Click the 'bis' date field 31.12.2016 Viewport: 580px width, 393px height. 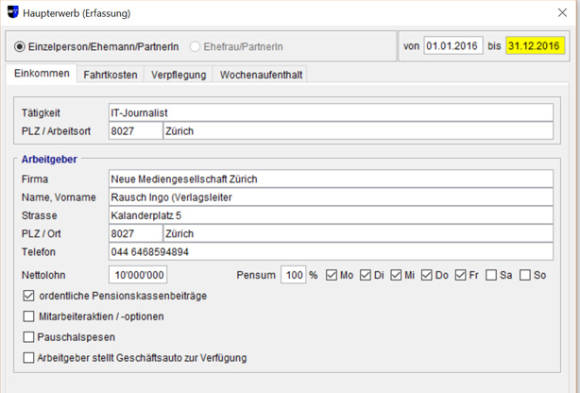535,46
